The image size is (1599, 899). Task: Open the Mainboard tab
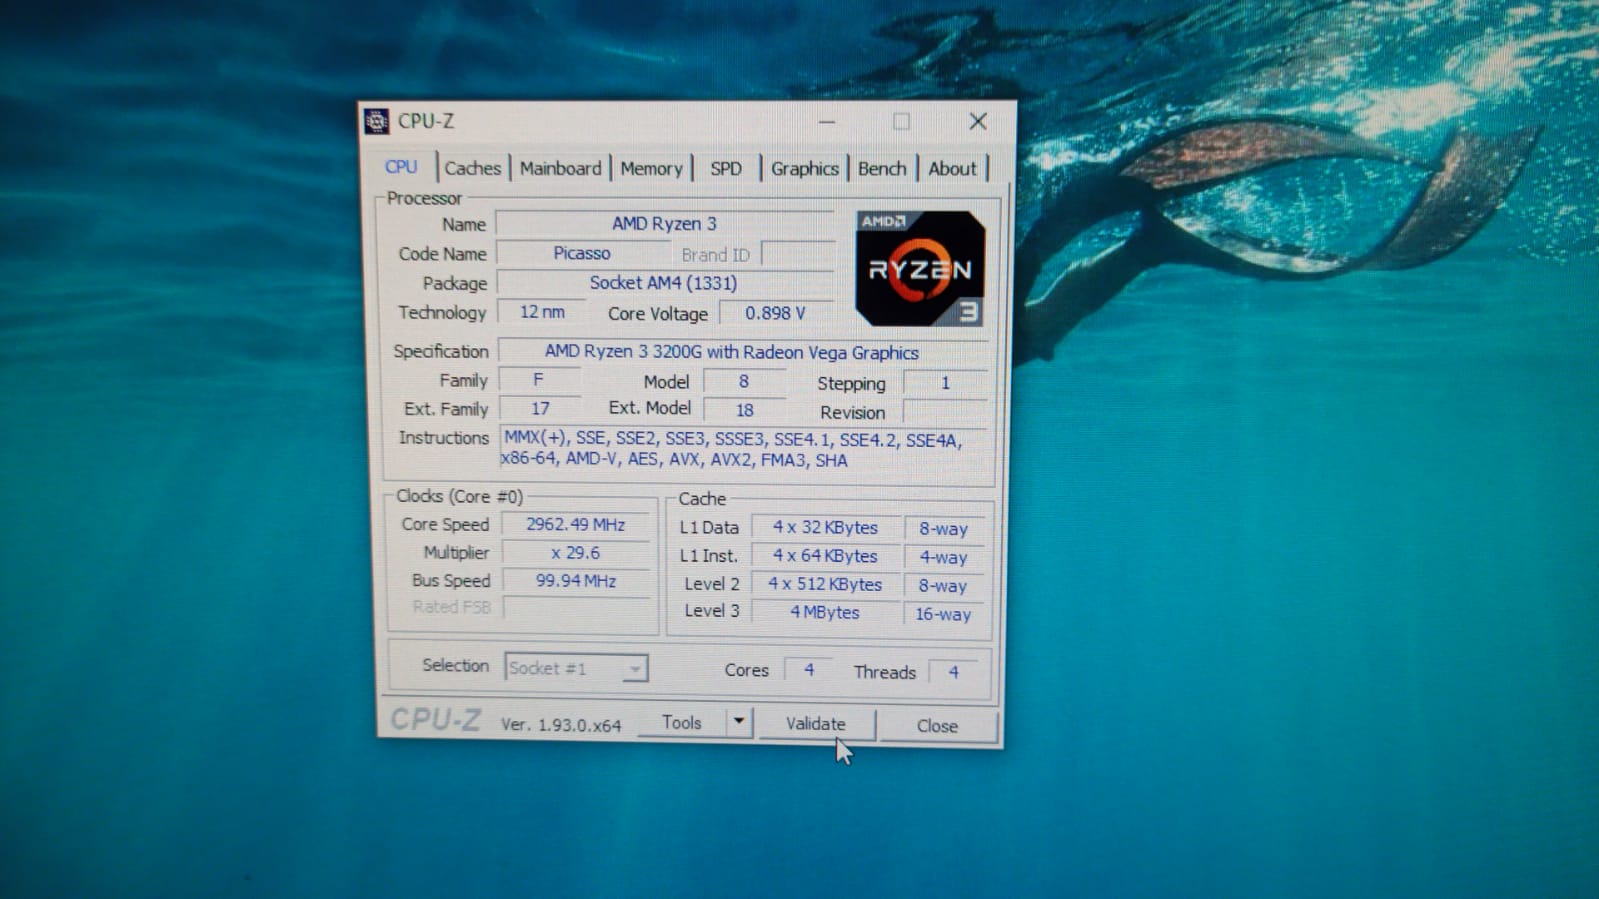point(560,168)
